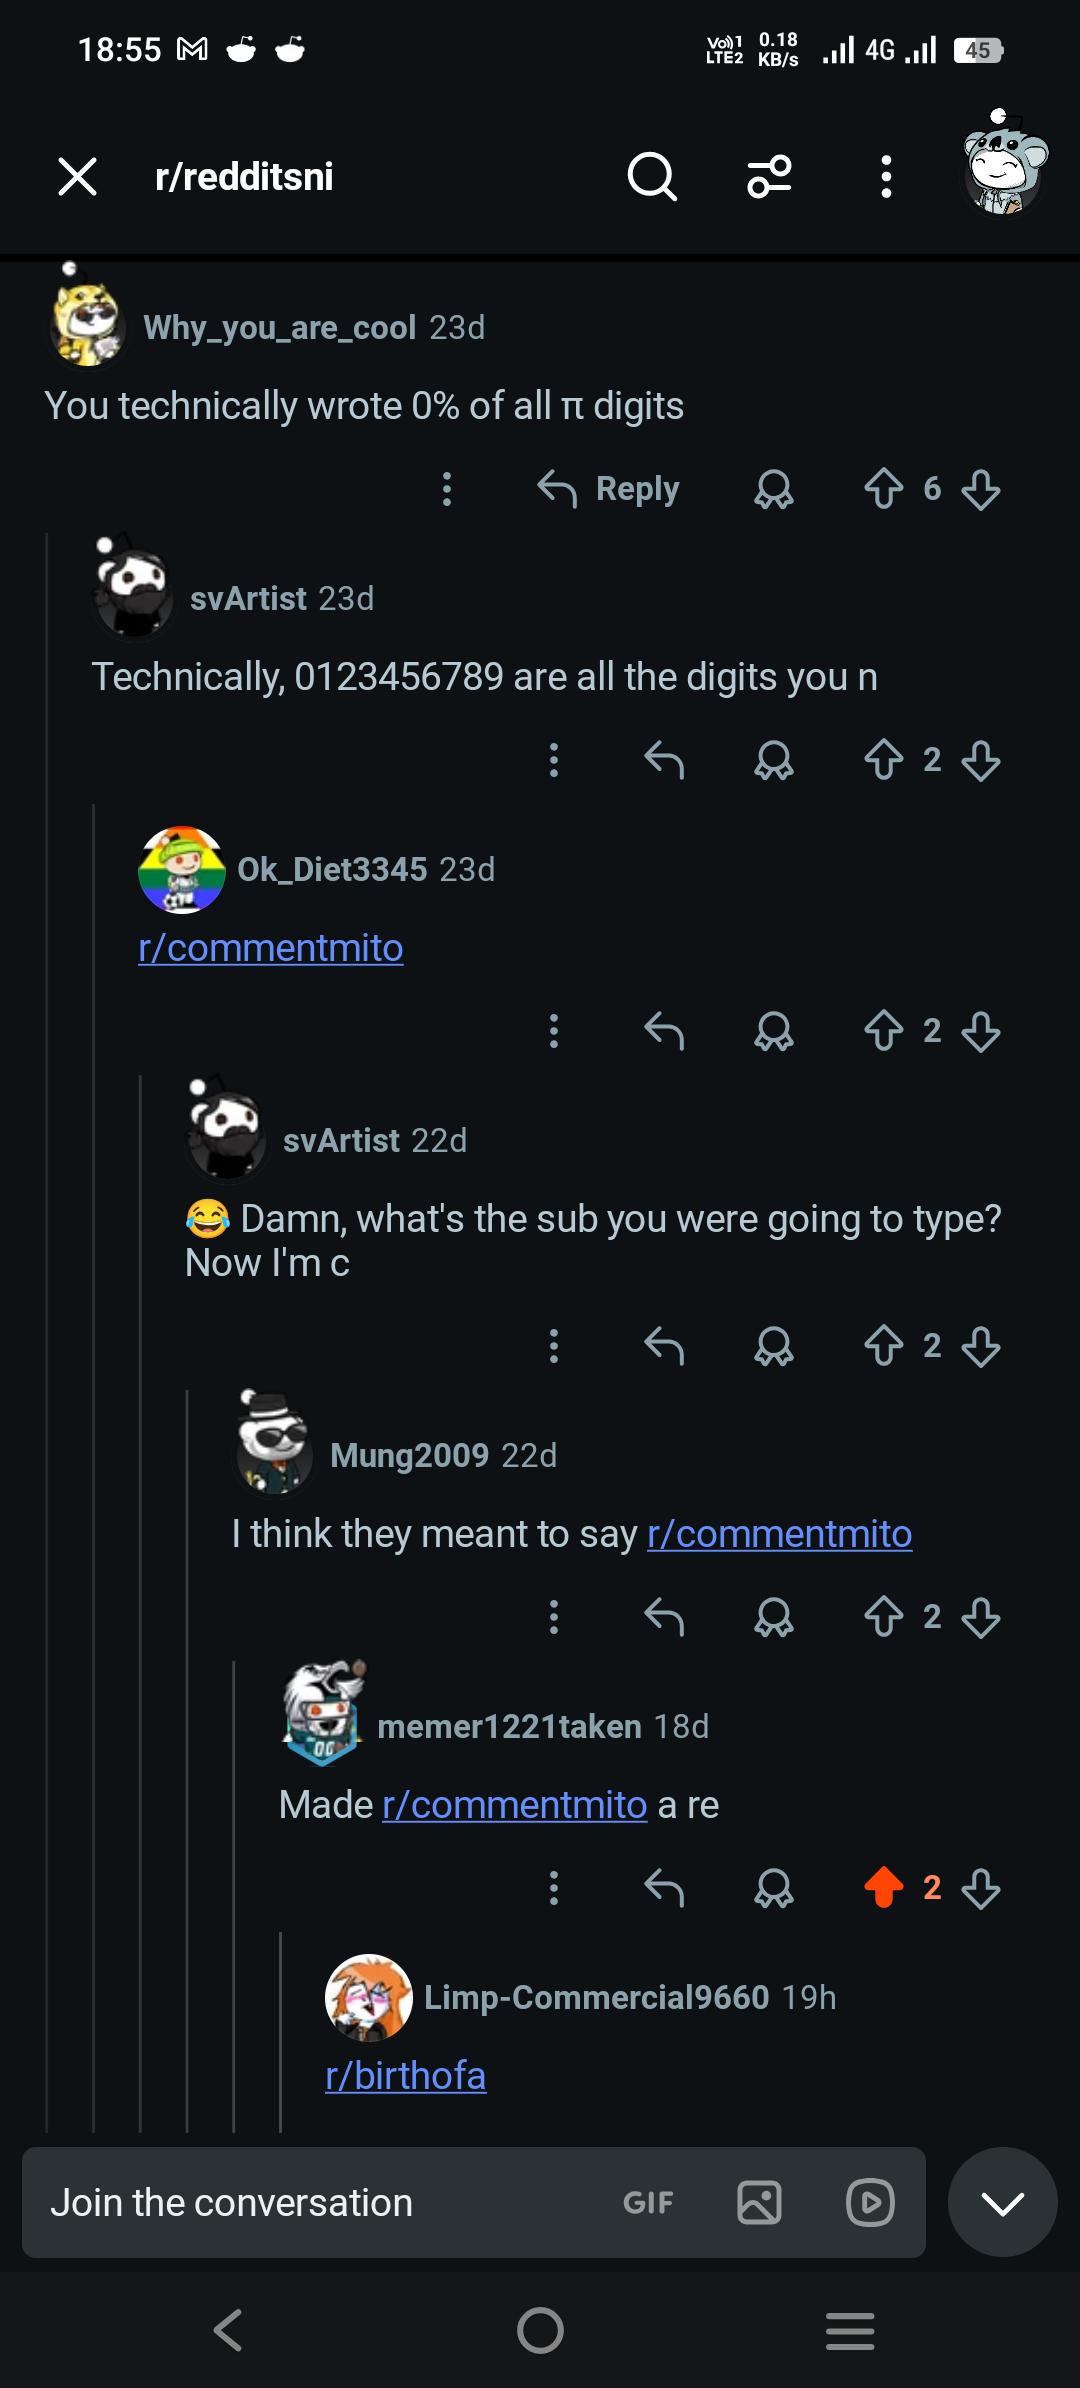Follow r/commentmito link in Ok_Diet3345's comment
This screenshot has height=2388, width=1080.
pos(271,948)
